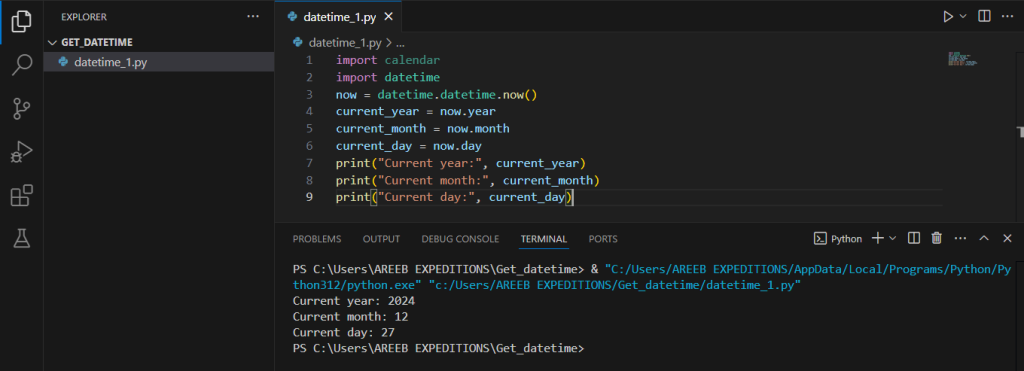Screen dimensions: 1024x371
Task: Click the breadcrumb trailing ellipsis
Action: 401,43
